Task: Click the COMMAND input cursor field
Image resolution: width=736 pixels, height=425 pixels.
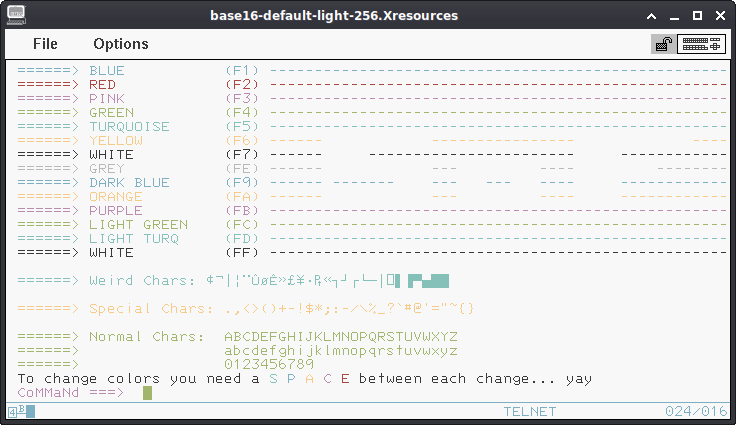Action: click(147, 393)
